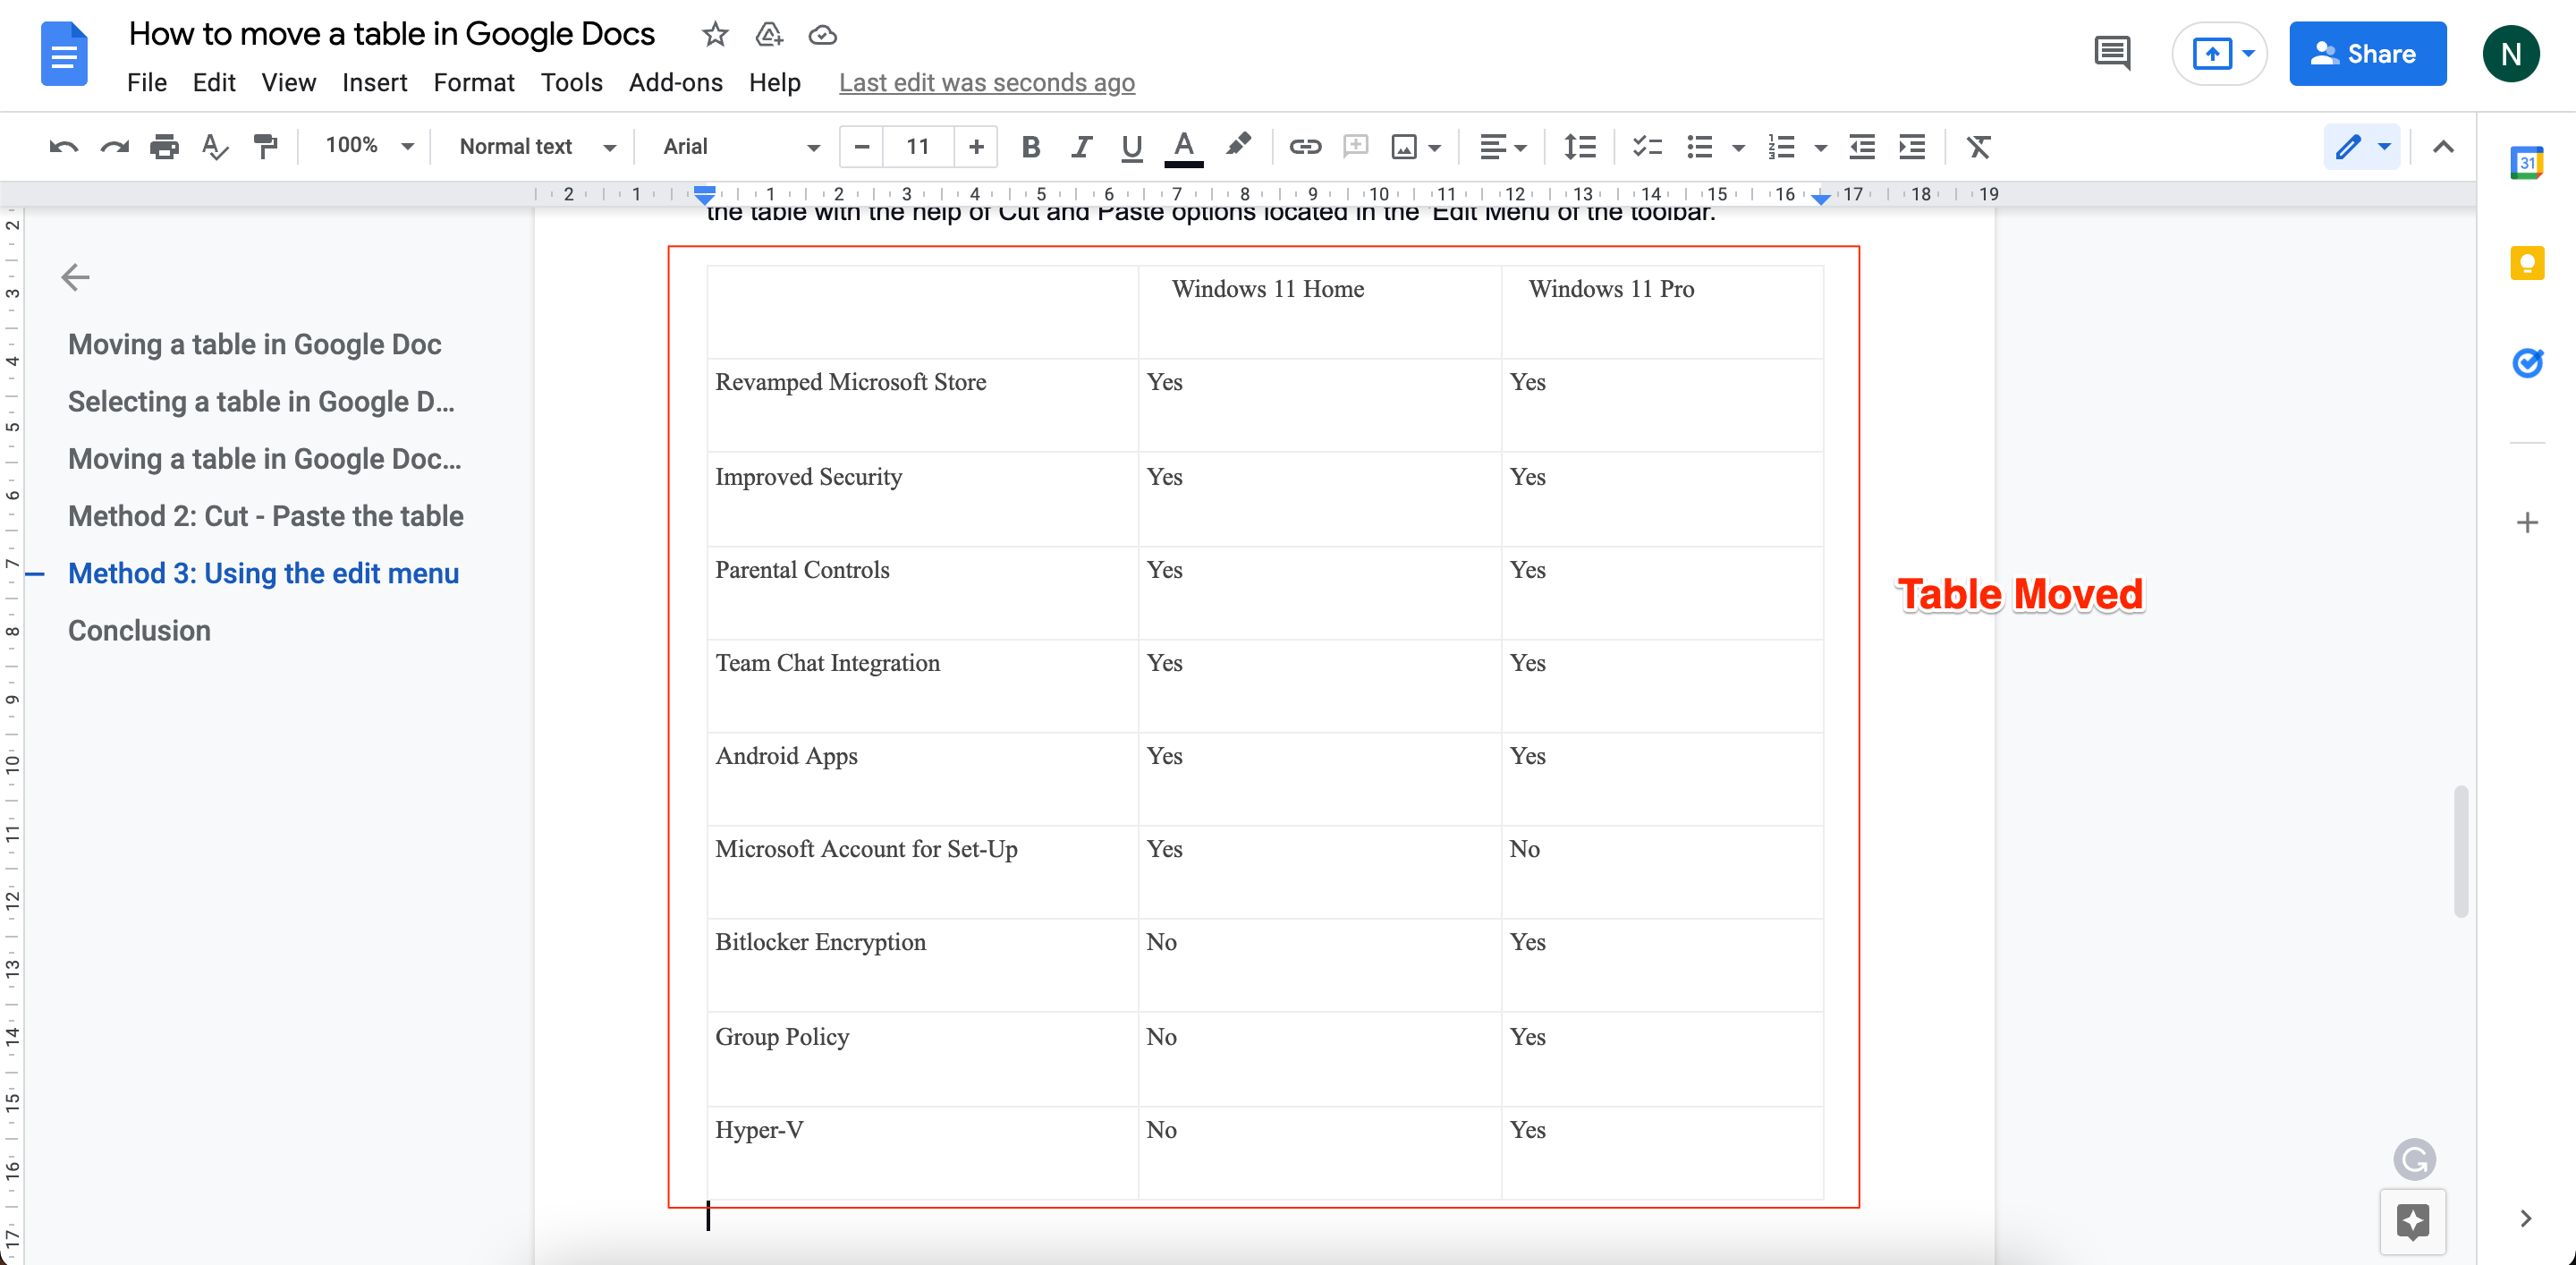The image size is (2576, 1265).
Task: Click the font color icon
Action: point(1182,148)
